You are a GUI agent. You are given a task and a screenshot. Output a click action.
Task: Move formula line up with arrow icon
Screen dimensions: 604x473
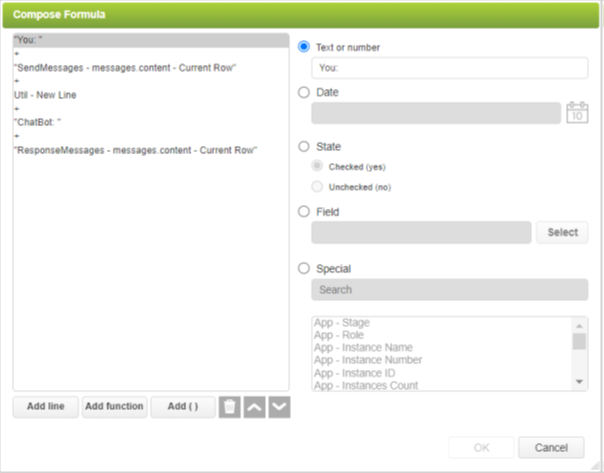point(255,407)
